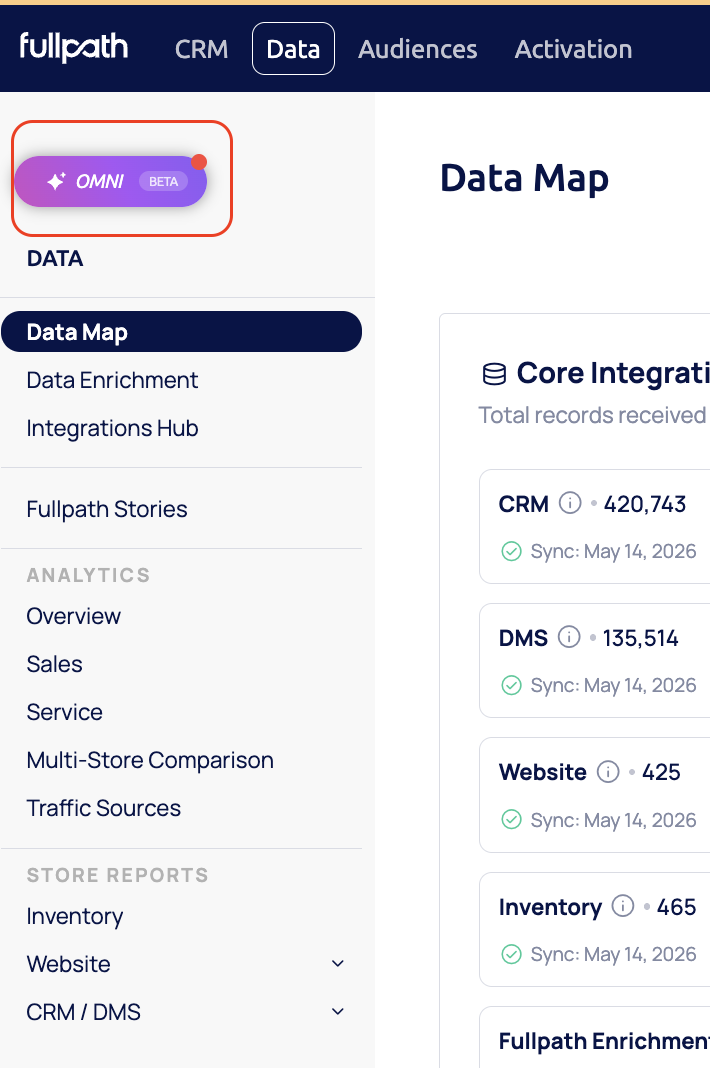Click the Inventory sync status checkmark
Image resolution: width=710 pixels, height=1068 pixels.
pos(511,954)
